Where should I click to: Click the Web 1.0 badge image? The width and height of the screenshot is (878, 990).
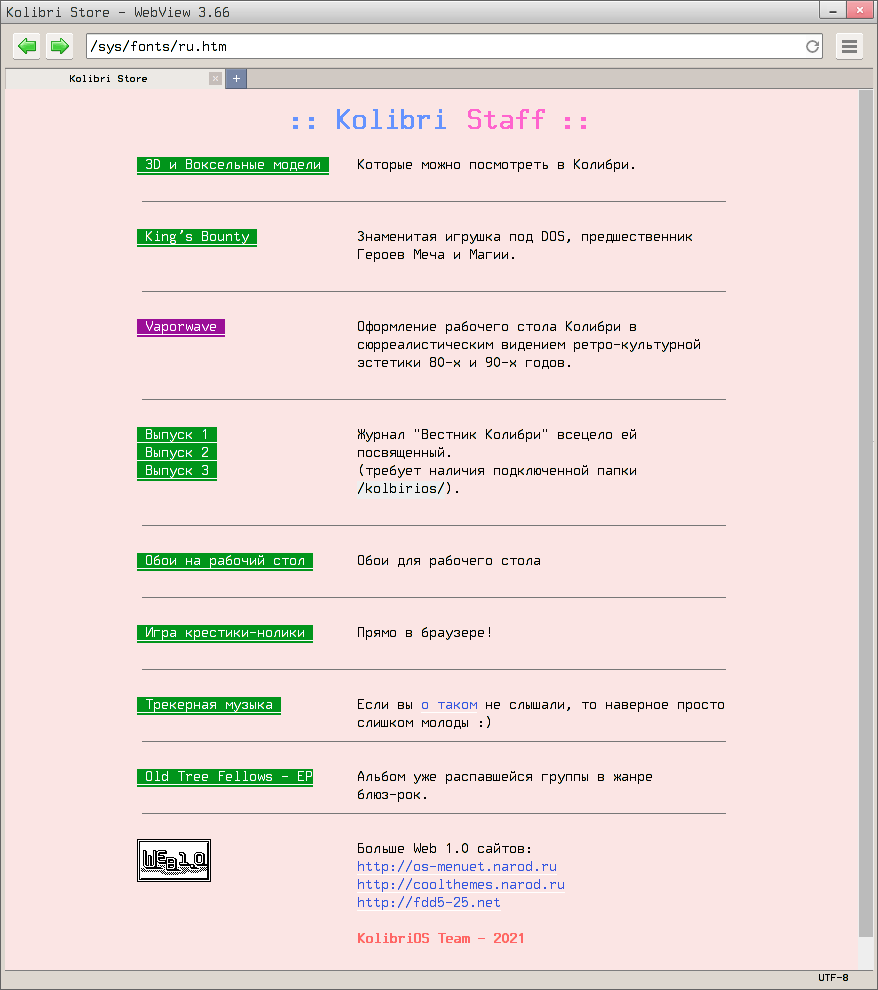[174, 860]
